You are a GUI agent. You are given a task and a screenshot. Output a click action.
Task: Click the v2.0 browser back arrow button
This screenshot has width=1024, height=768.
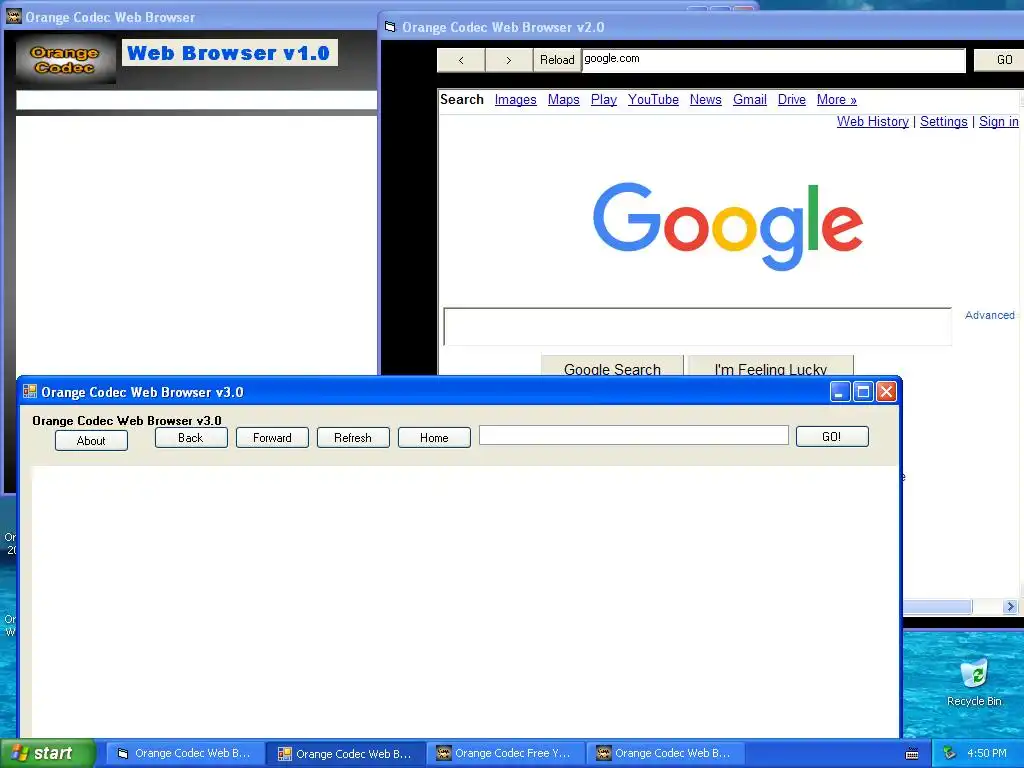point(461,60)
